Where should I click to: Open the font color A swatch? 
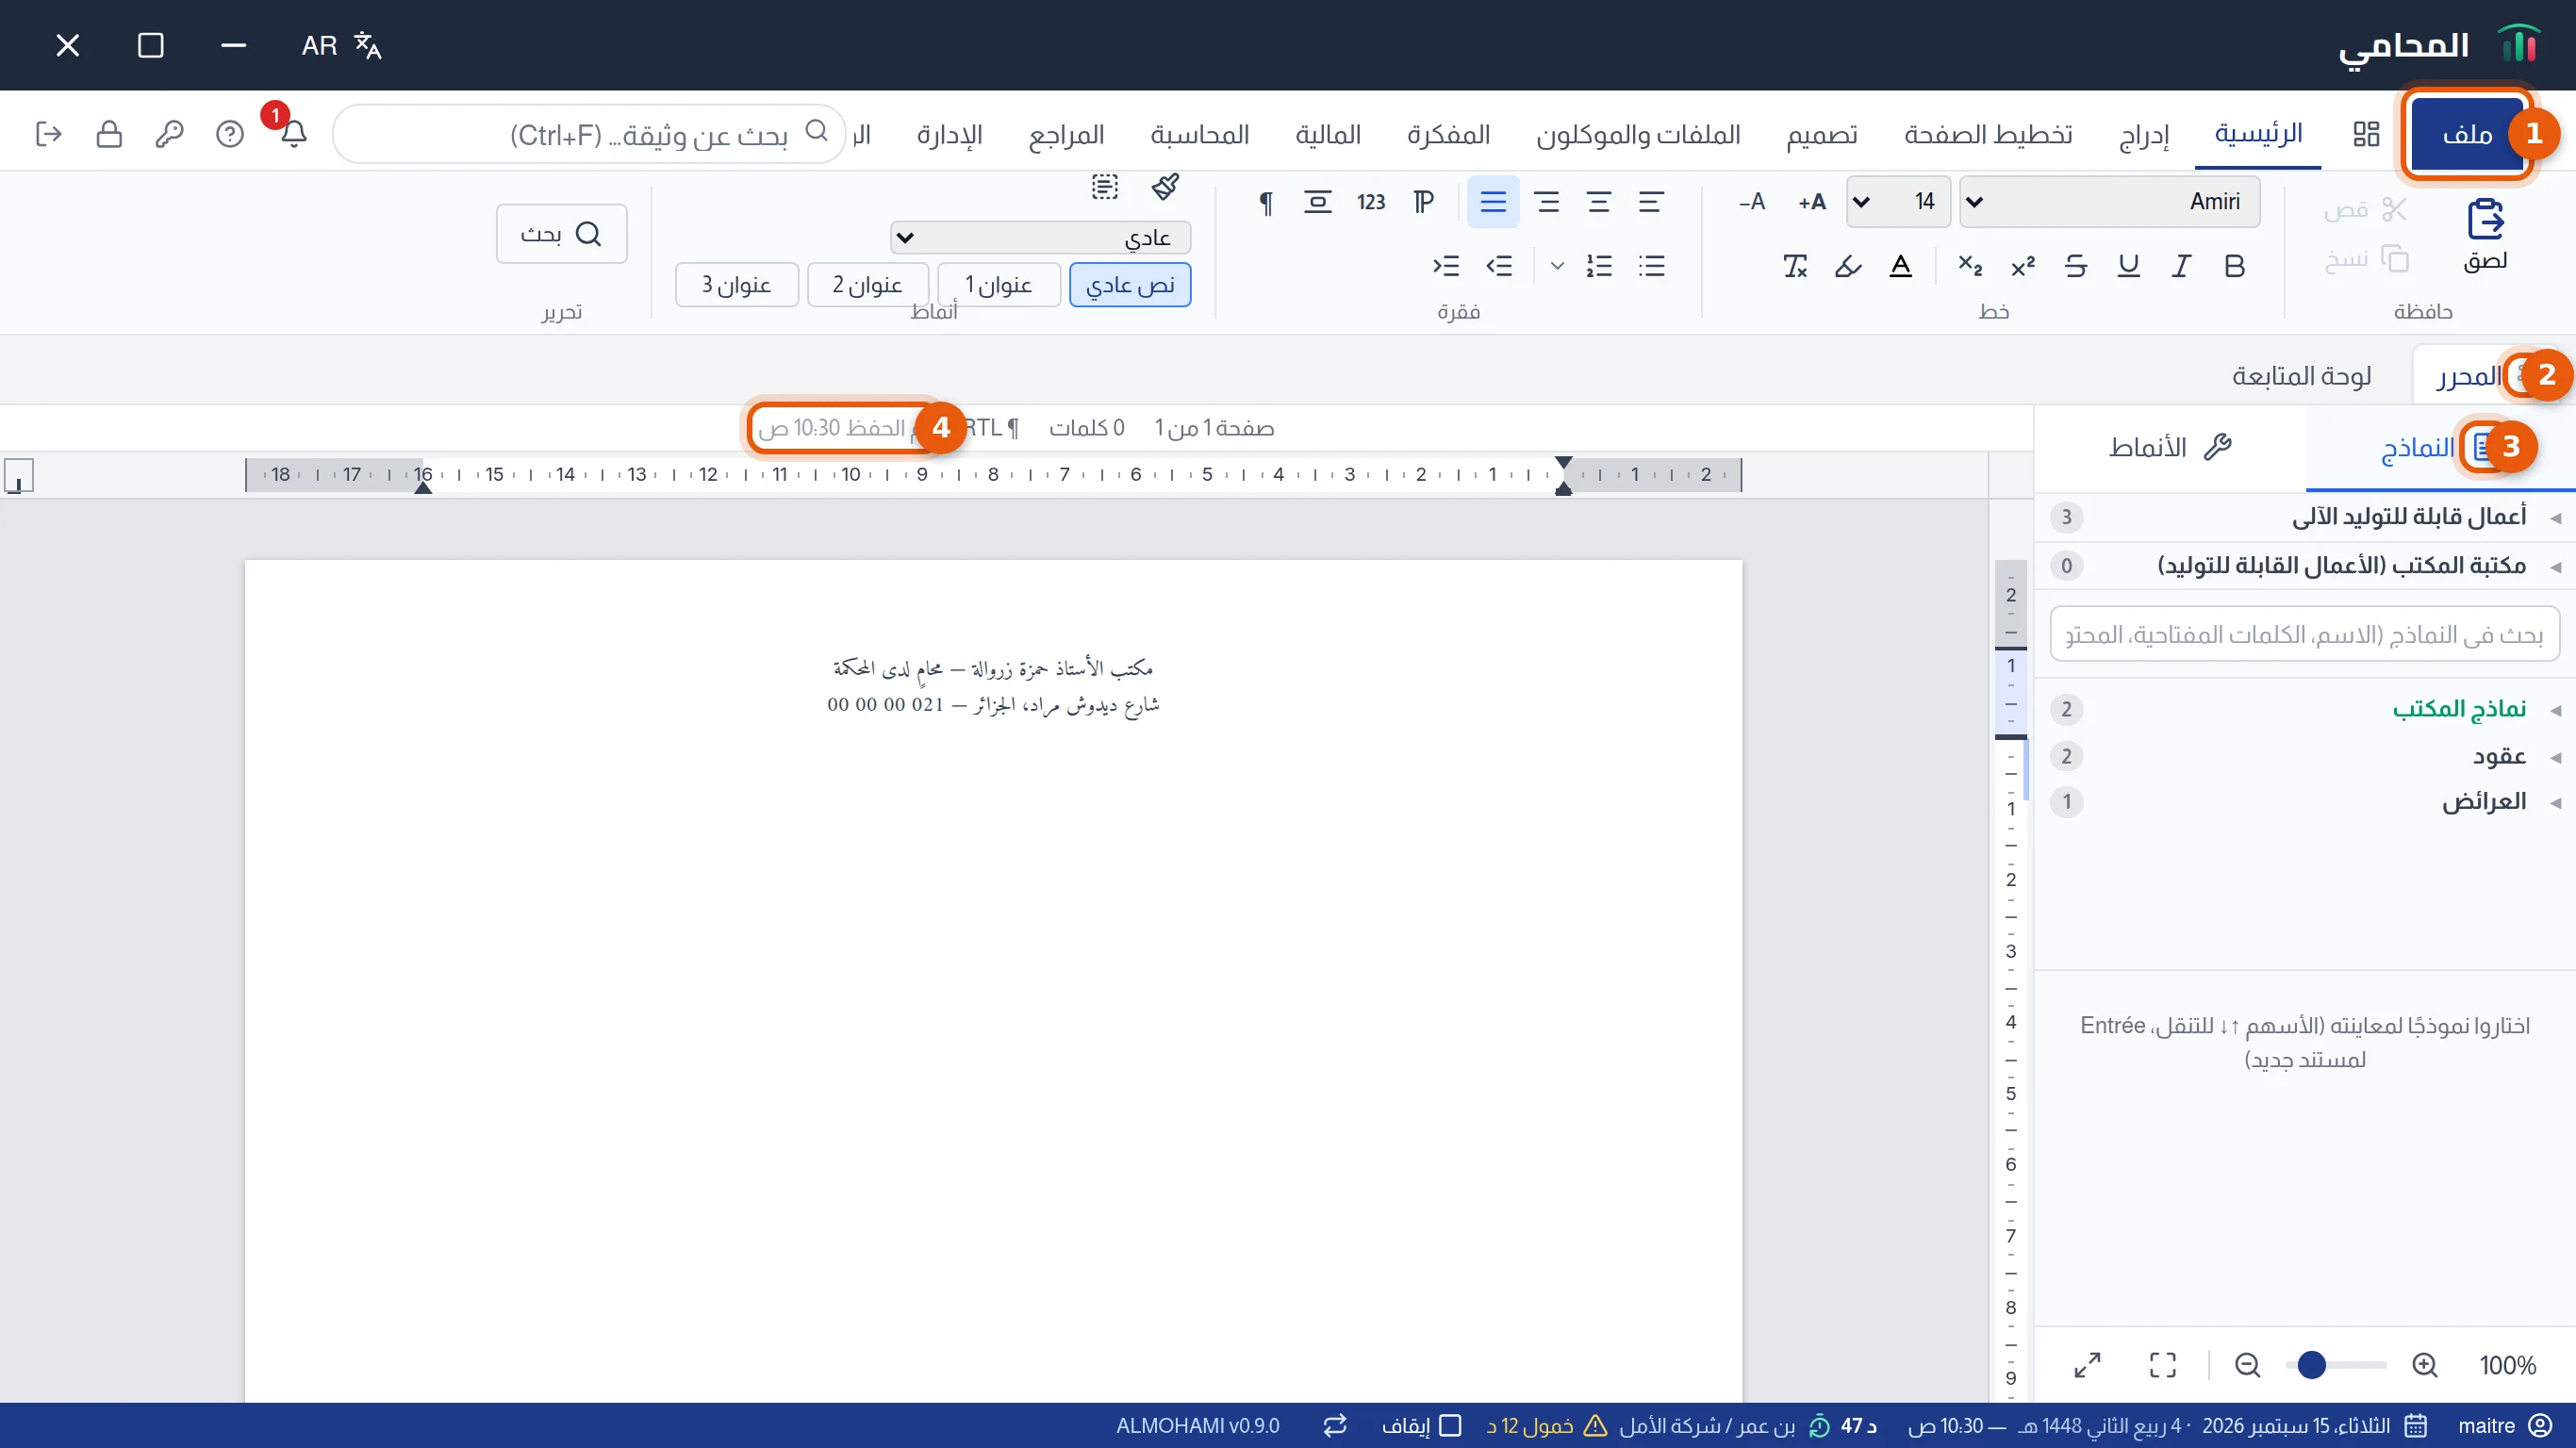tap(1901, 266)
